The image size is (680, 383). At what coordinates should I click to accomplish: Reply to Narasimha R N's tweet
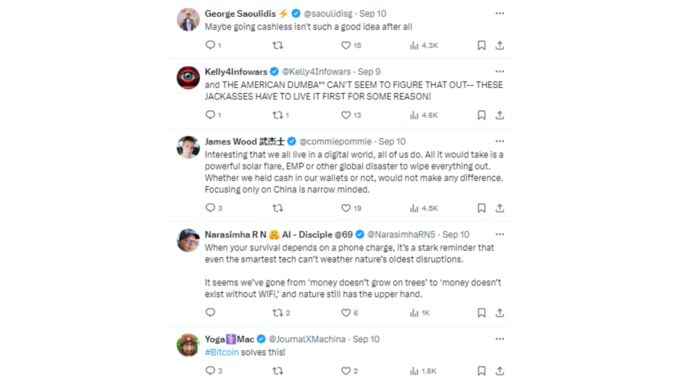(210, 312)
